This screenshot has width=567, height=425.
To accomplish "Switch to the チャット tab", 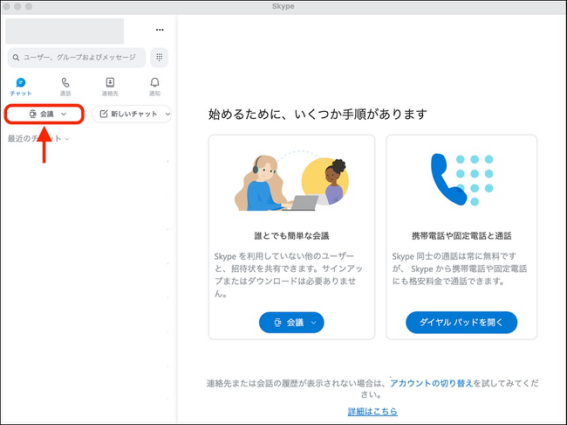I will pyautogui.click(x=21, y=87).
